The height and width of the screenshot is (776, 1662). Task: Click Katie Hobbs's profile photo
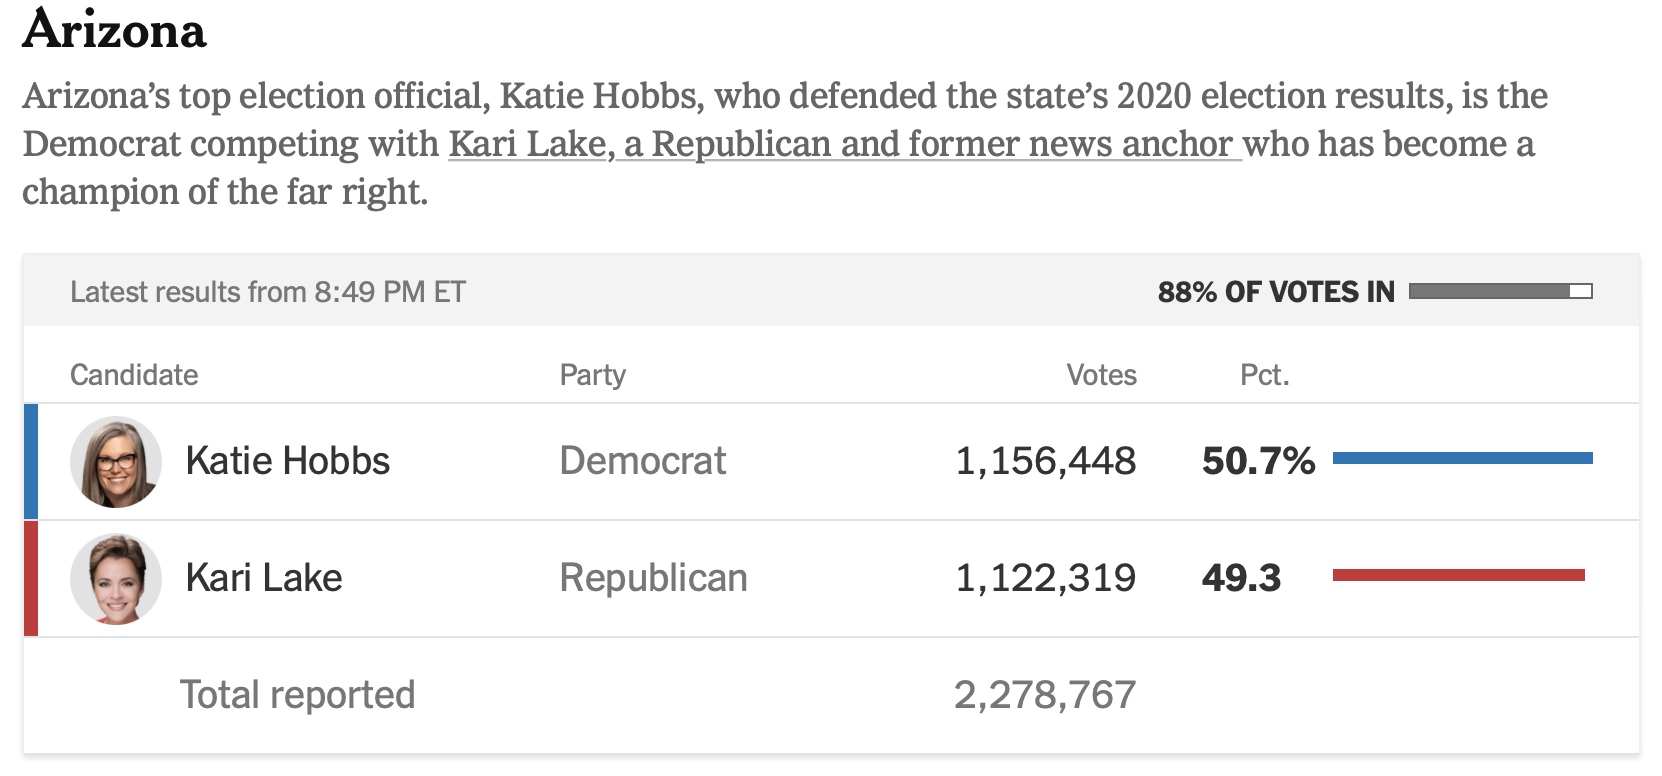tap(116, 462)
